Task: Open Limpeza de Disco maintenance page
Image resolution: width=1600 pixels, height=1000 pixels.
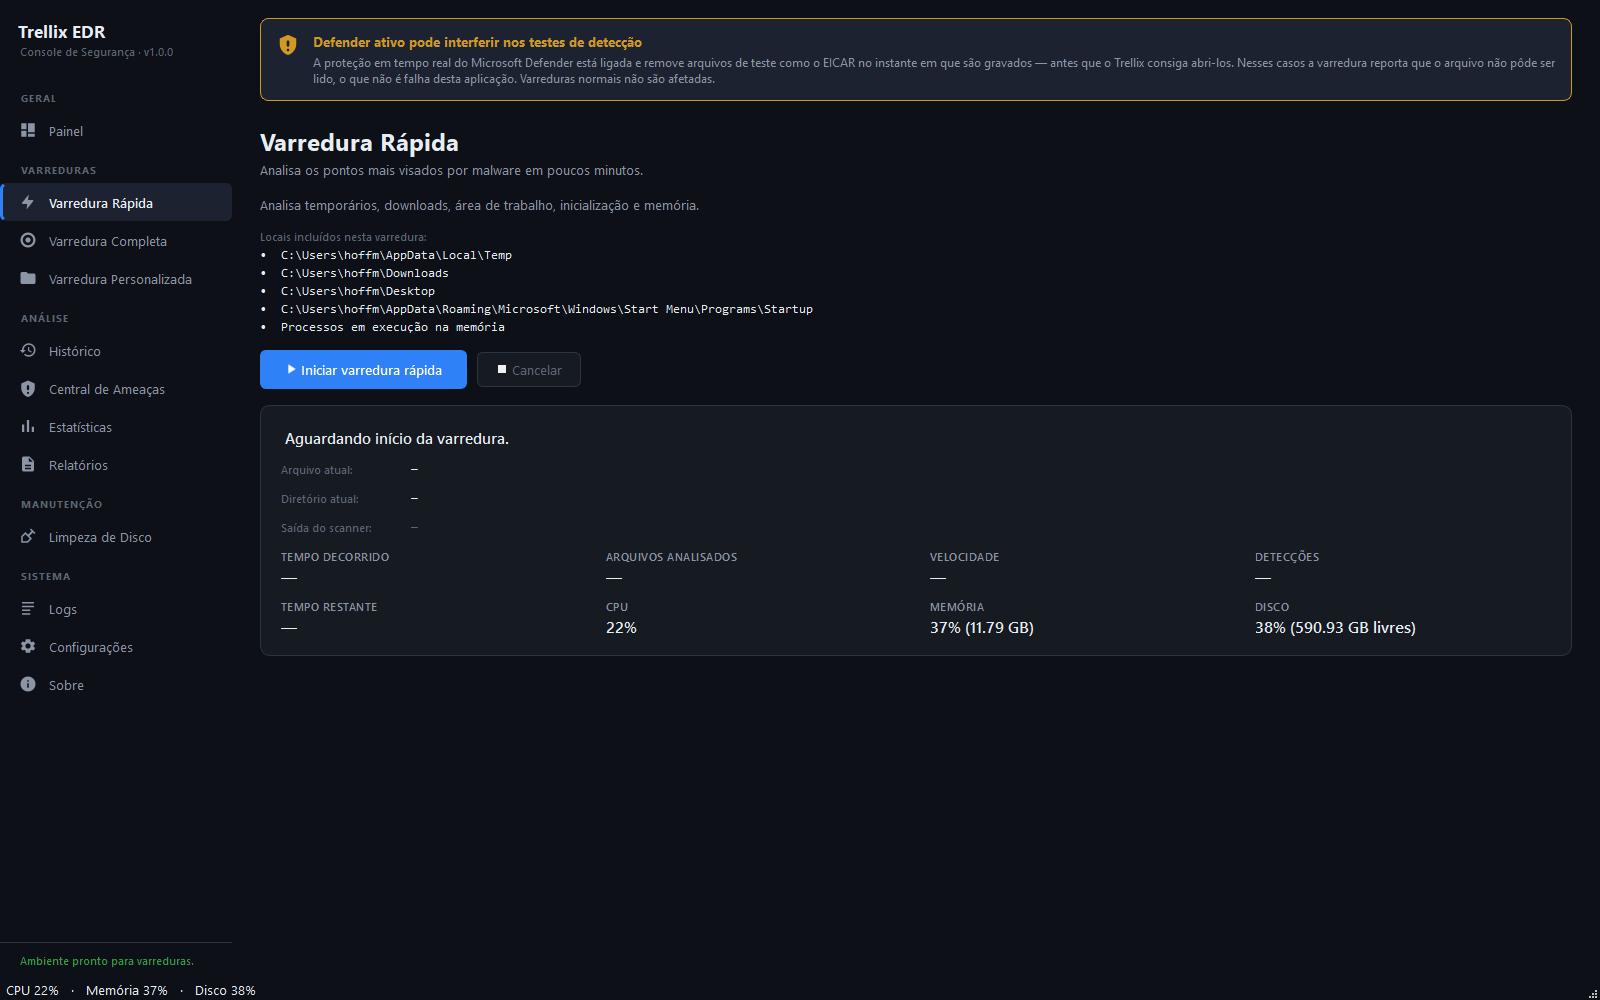Action: (x=116, y=537)
